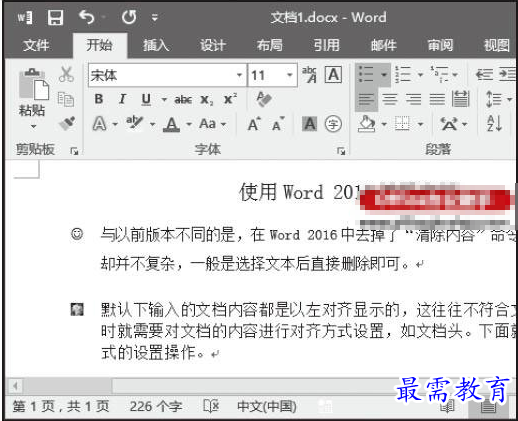Click the Text Effects A icon
This screenshot has height=421, width=518.
99,124
